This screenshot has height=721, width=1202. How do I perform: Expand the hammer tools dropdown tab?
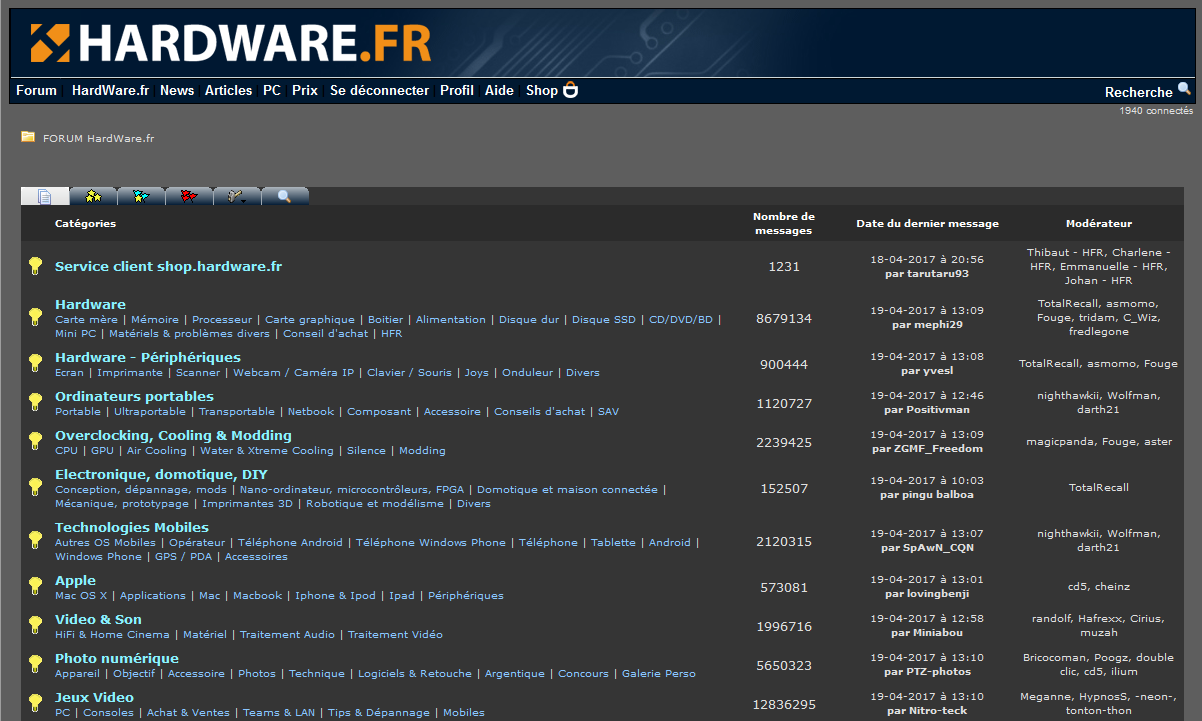237,196
